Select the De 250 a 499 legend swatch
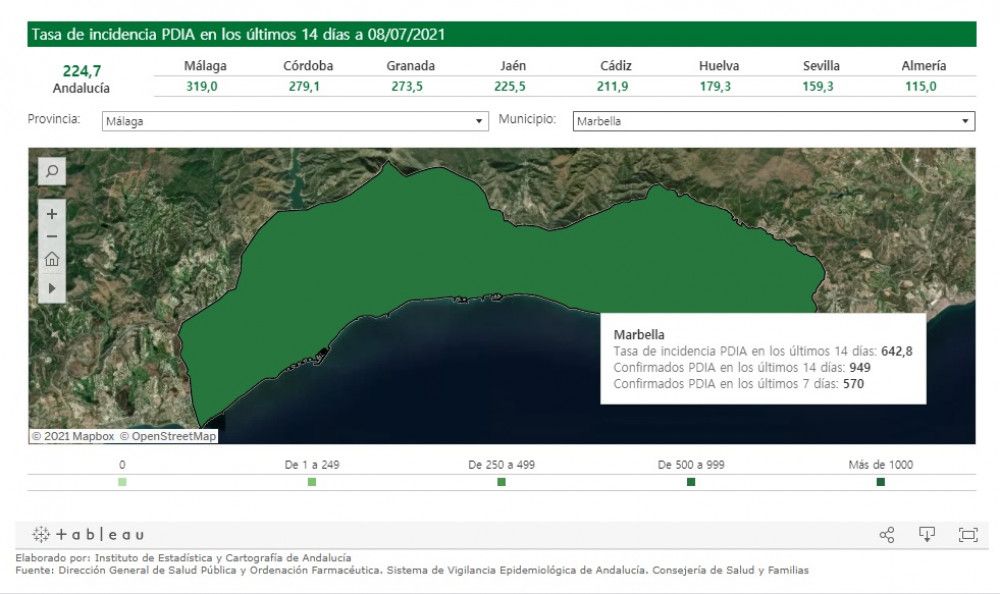 [501, 482]
